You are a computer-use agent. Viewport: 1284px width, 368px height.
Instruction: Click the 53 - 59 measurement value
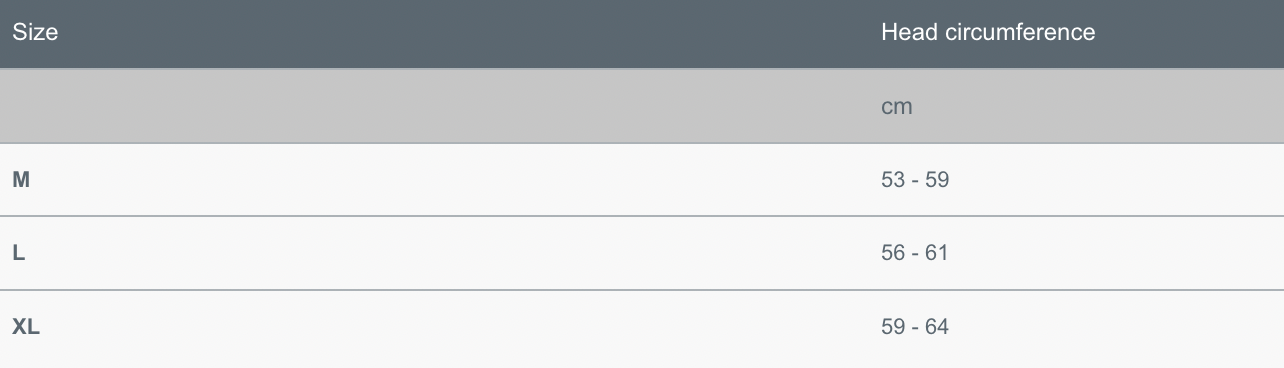(x=914, y=180)
